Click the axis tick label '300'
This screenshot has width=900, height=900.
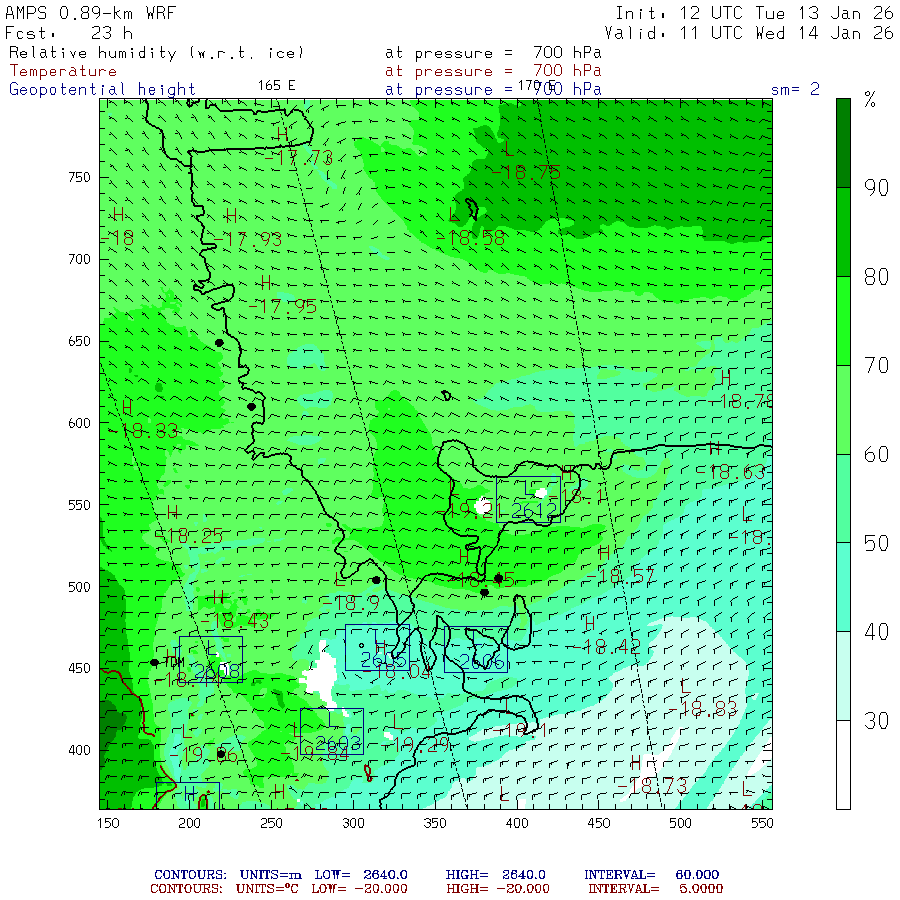pyautogui.click(x=354, y=823)
